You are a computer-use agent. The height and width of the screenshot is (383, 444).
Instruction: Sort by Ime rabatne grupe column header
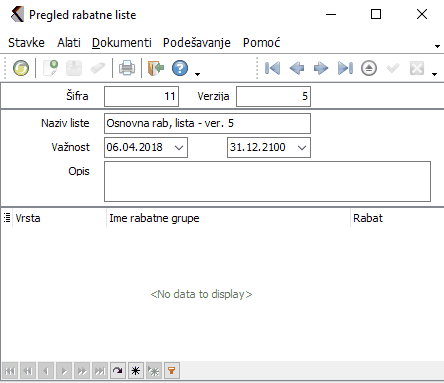(228, 218)
